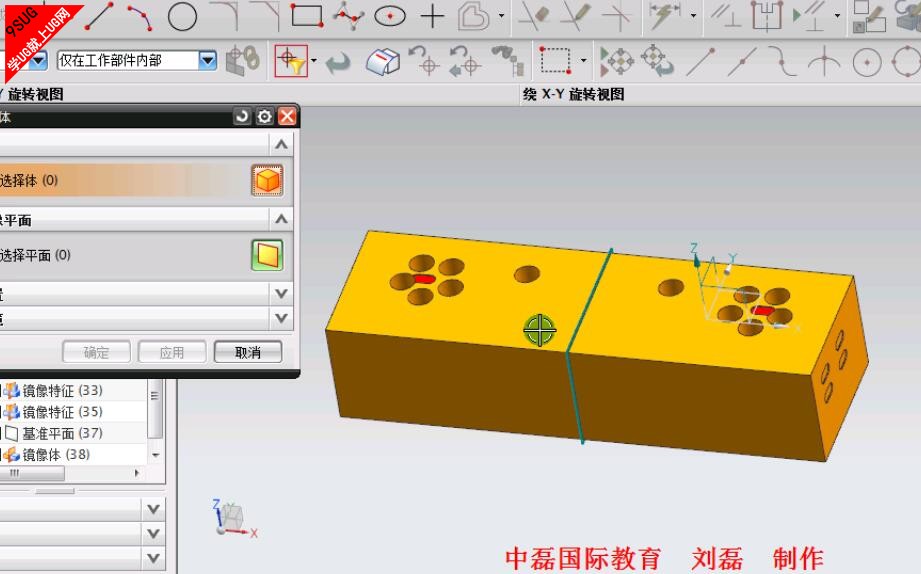
Task: Select the Circle sketch tool
Action: click(182, 16)
